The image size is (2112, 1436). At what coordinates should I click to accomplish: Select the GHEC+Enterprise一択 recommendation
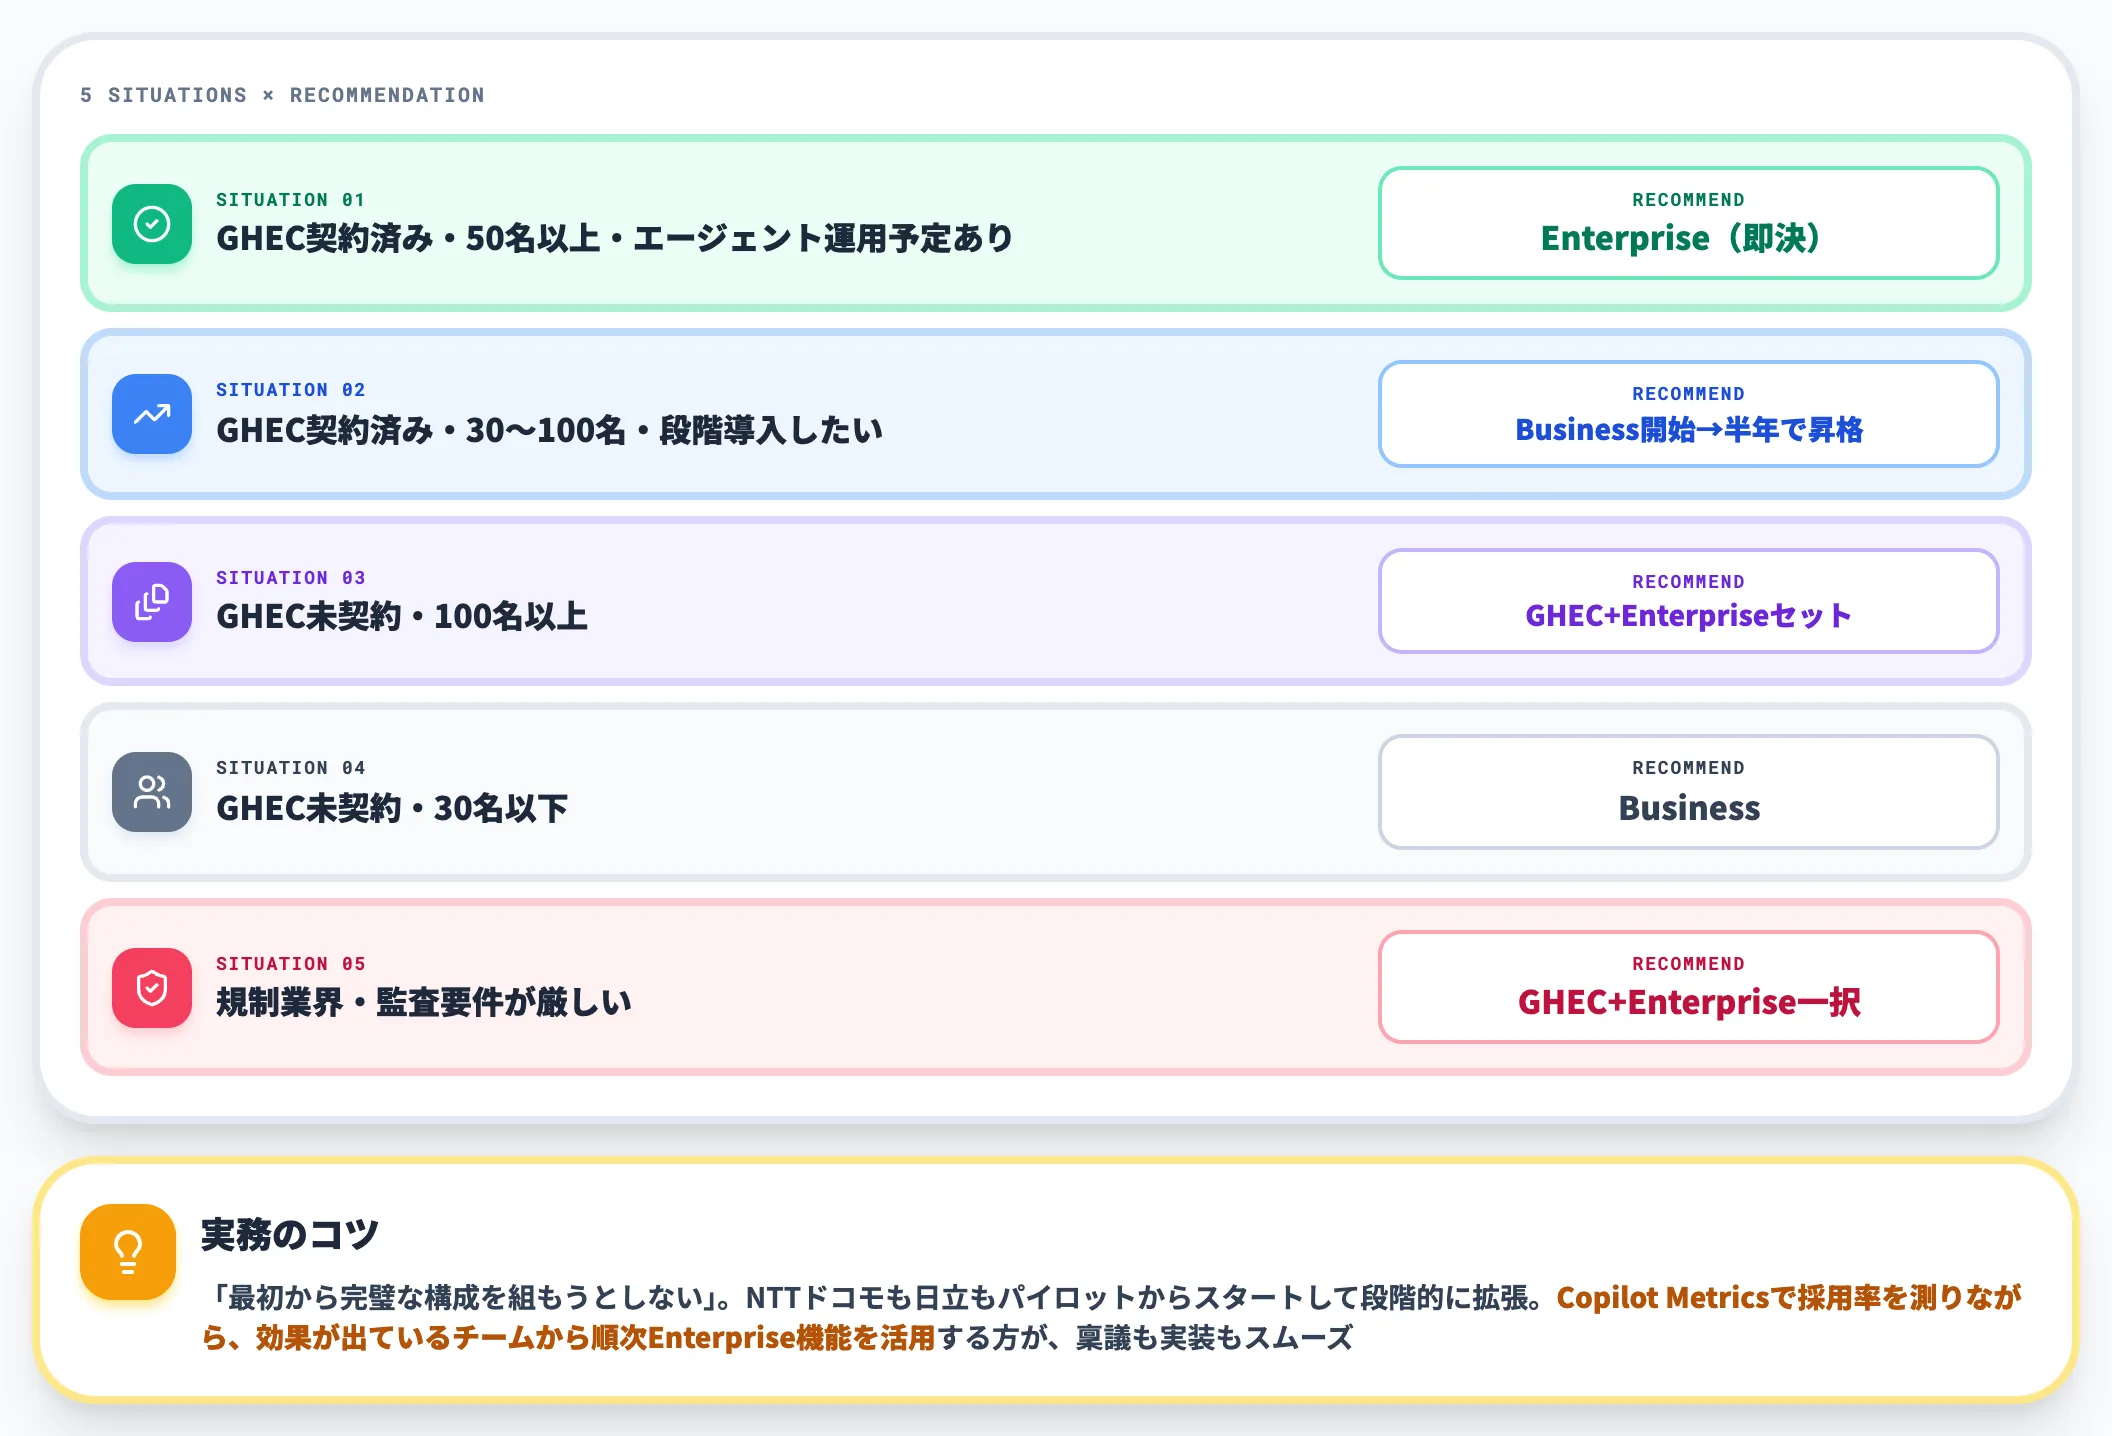pyautogui.click(x=1689, y=987)
